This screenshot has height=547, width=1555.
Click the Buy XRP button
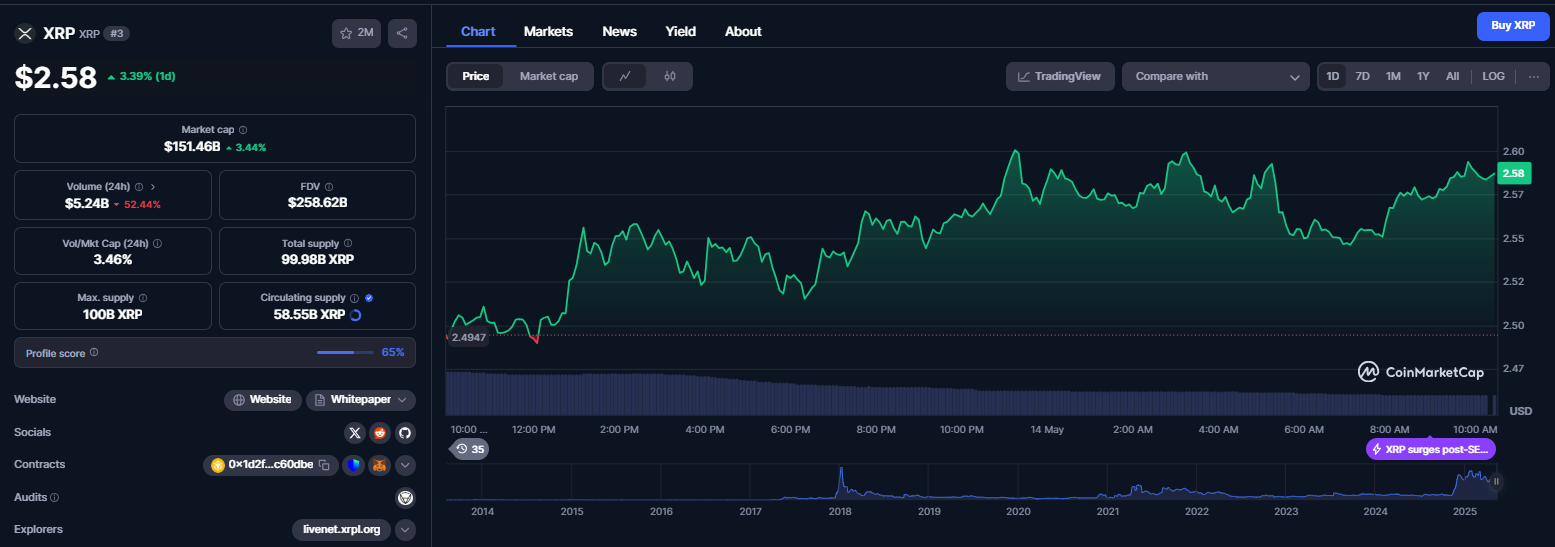coord(1513,26)
